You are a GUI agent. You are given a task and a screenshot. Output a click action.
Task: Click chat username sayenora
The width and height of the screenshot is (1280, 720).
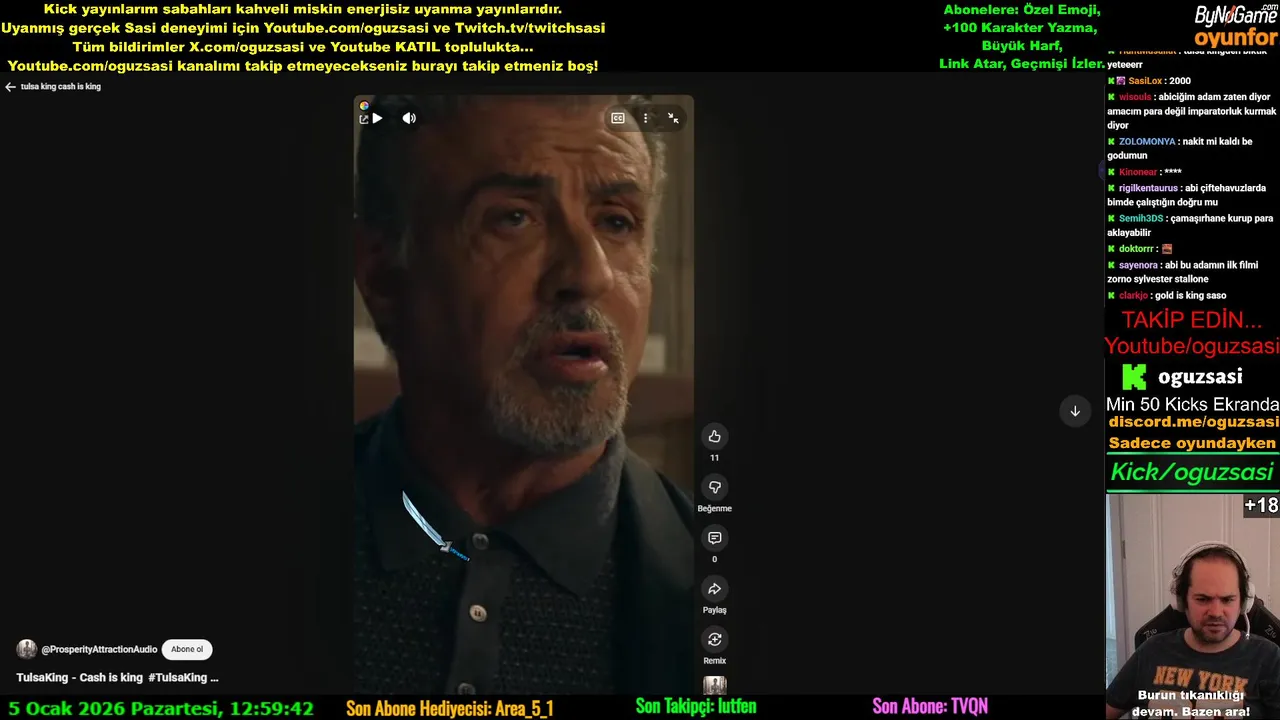[1138, 265]
